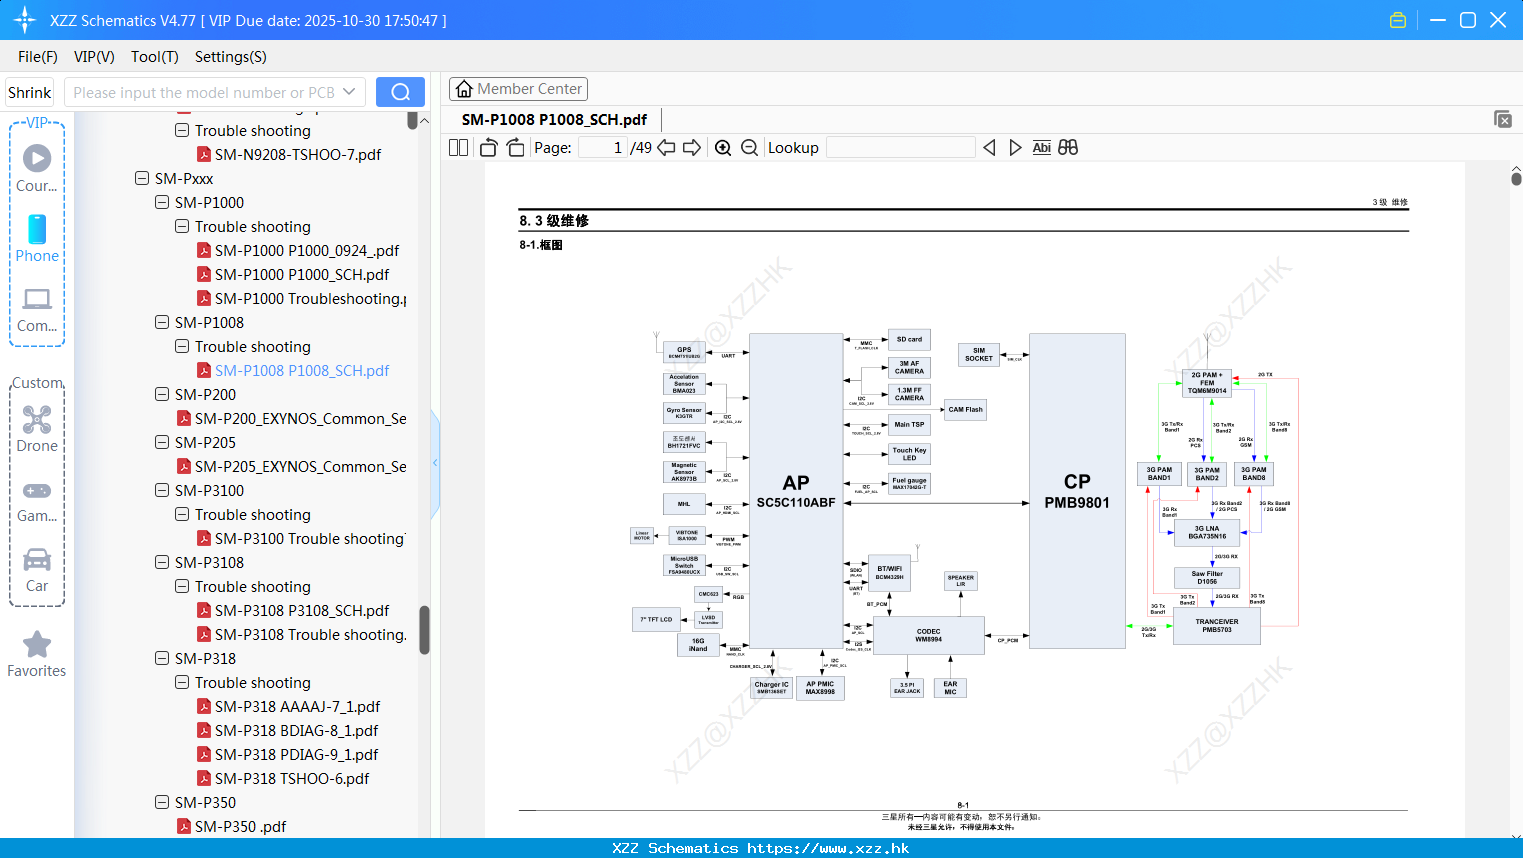The height and width of the screenshot is (858, 1523).
Task: Rotate page clockwise
Action: 515,147
